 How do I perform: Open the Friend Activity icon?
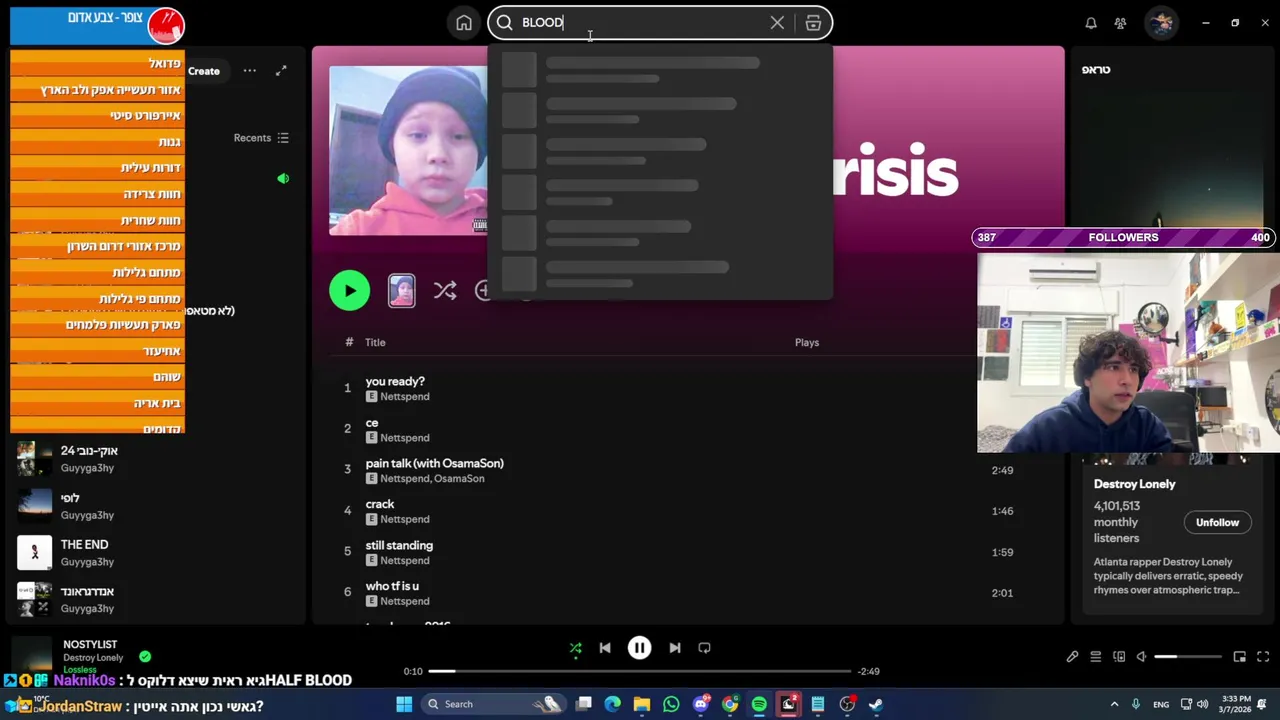[x=1121, y=23]
